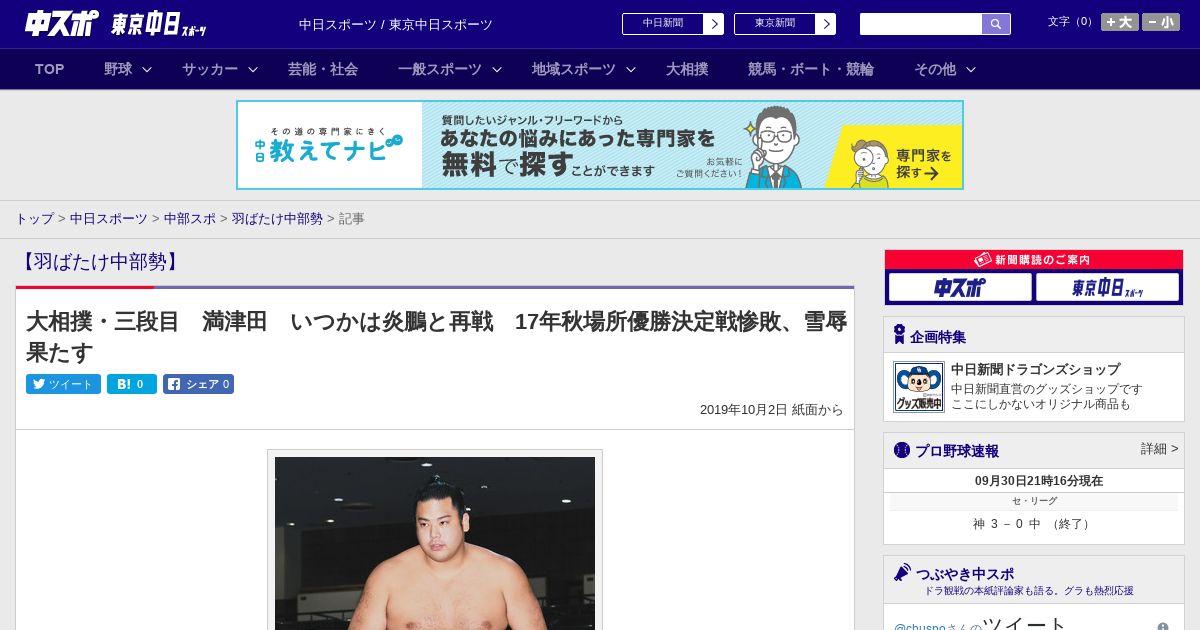Click the 教えてナビ banner advertisement
Image resolution: width=1200 pixels, height=630 pixels.
(600, 145)
